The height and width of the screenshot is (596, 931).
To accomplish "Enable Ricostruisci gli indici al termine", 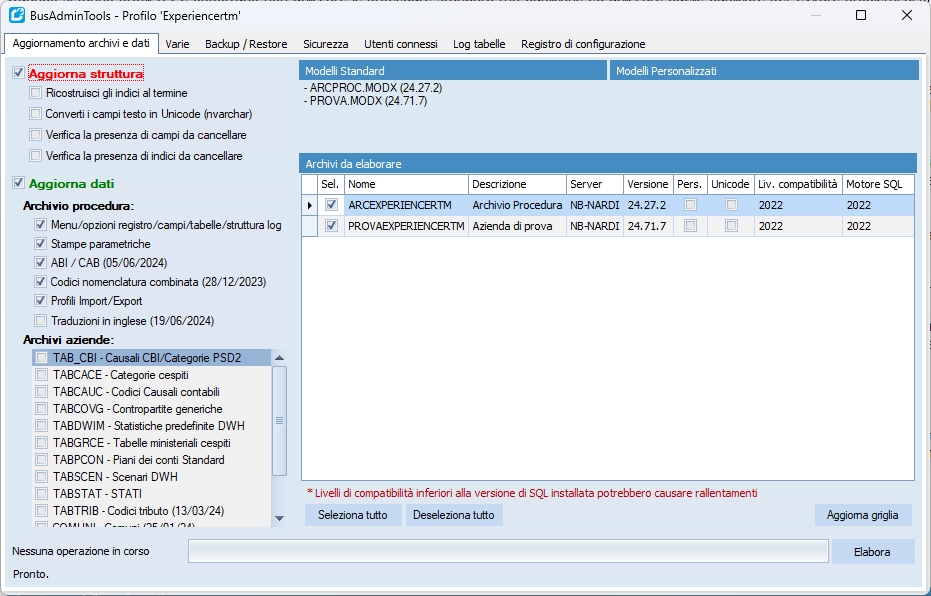I will (36, 93).
